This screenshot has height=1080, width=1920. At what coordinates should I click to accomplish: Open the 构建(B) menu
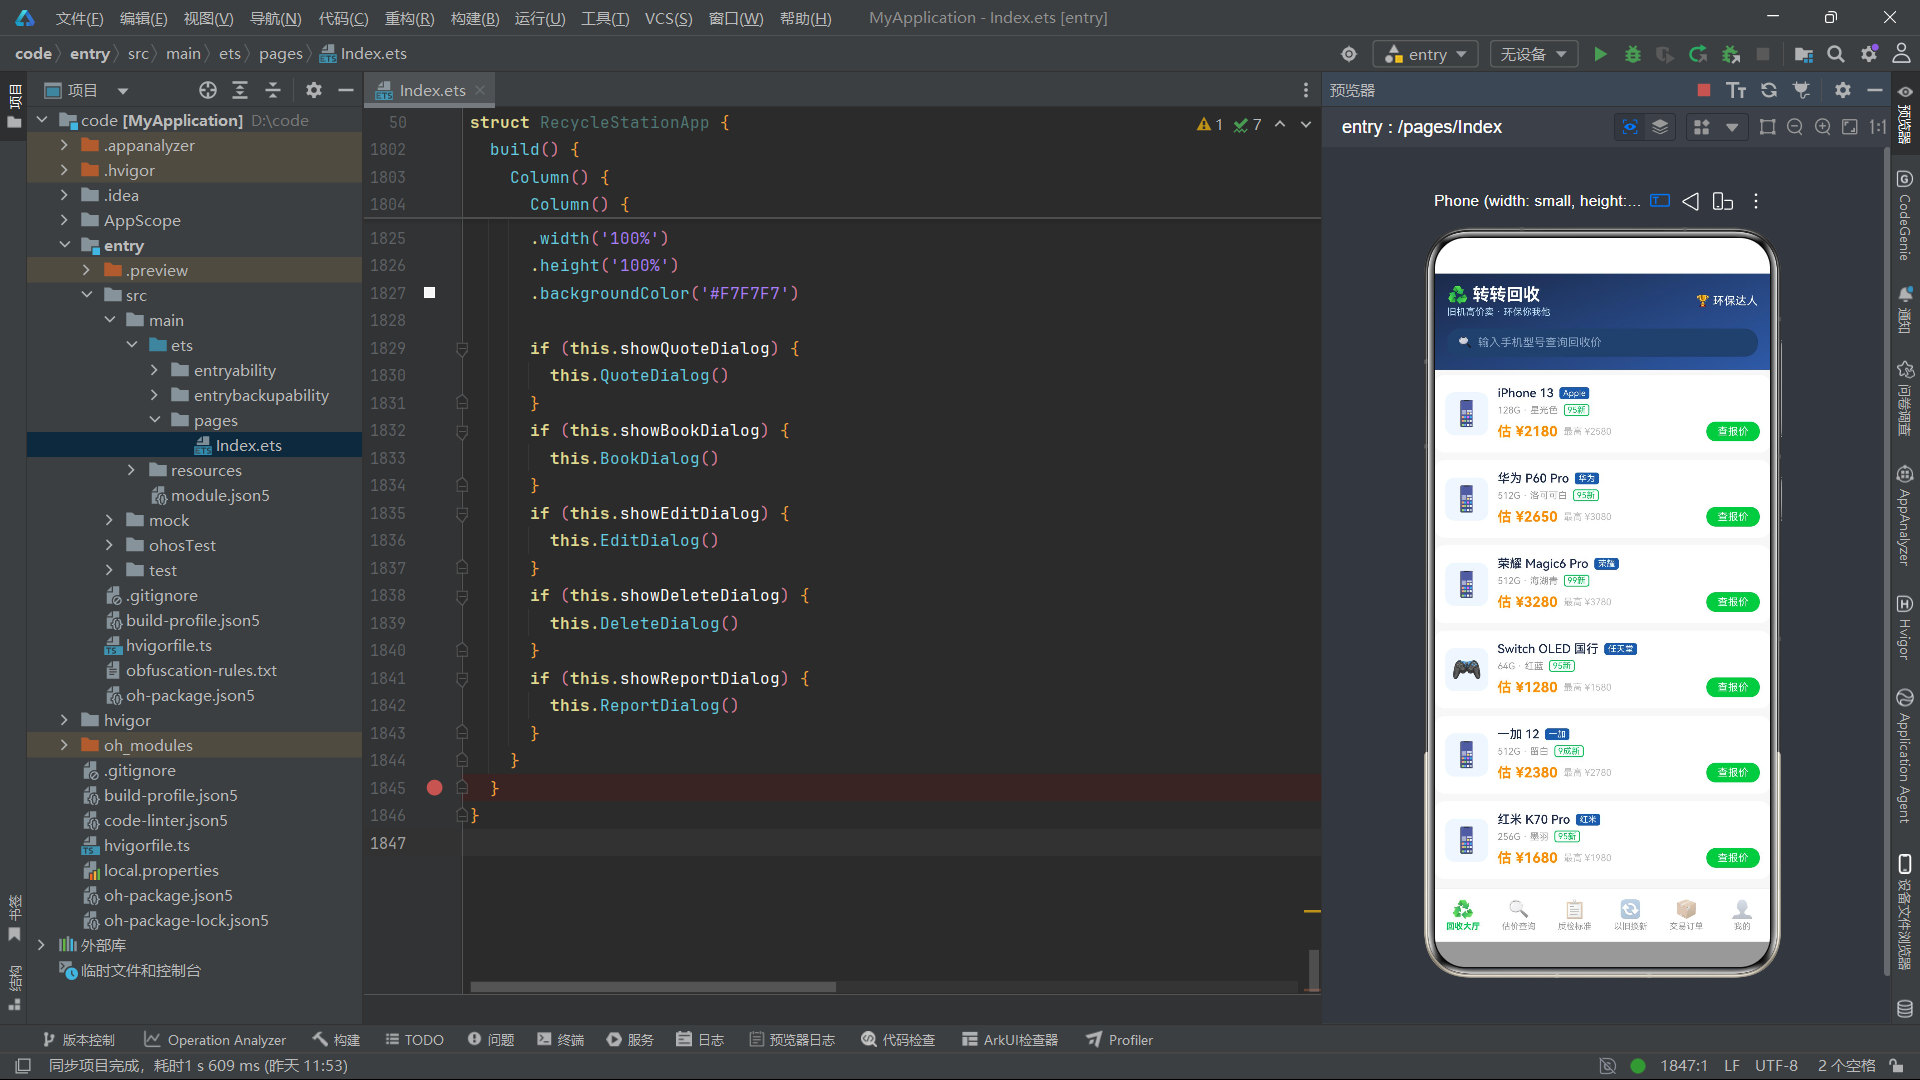475,18
